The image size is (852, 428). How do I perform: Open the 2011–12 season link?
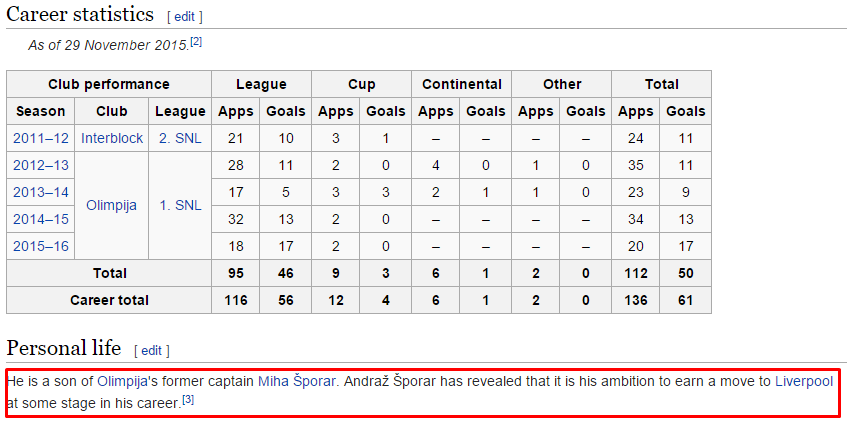click(x=41, y=138)
